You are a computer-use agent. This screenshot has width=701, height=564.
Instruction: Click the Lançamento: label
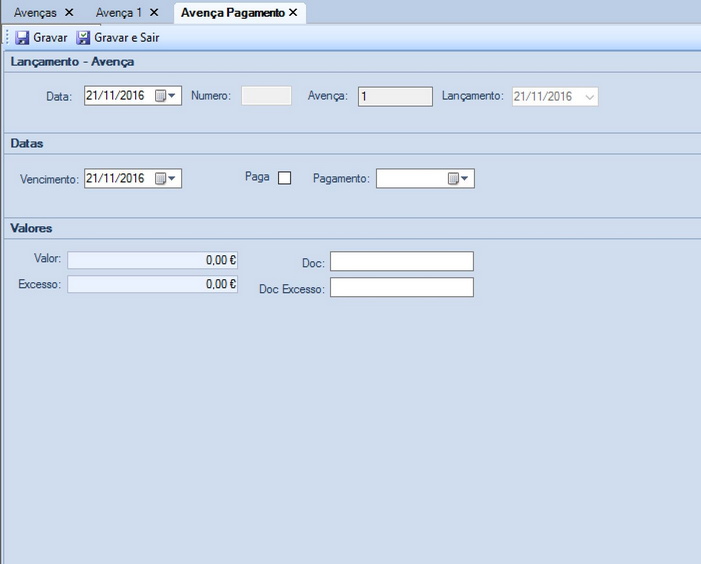(x=473, y=96)
